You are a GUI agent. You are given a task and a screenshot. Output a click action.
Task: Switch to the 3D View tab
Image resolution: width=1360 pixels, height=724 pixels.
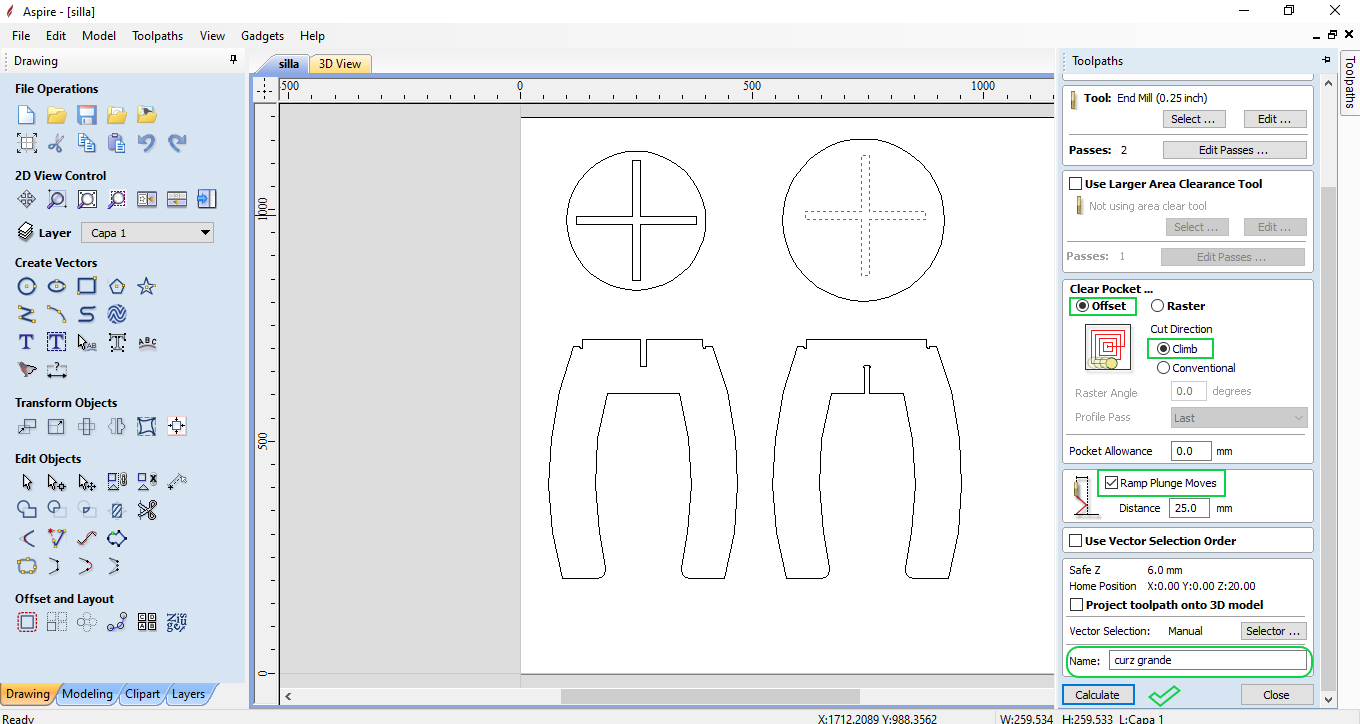[340, 64]
